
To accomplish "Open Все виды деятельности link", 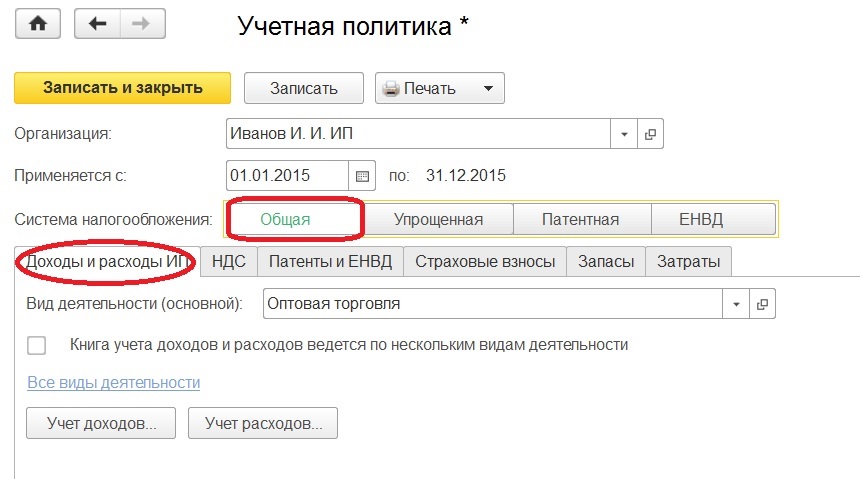I will click(114, 382).
